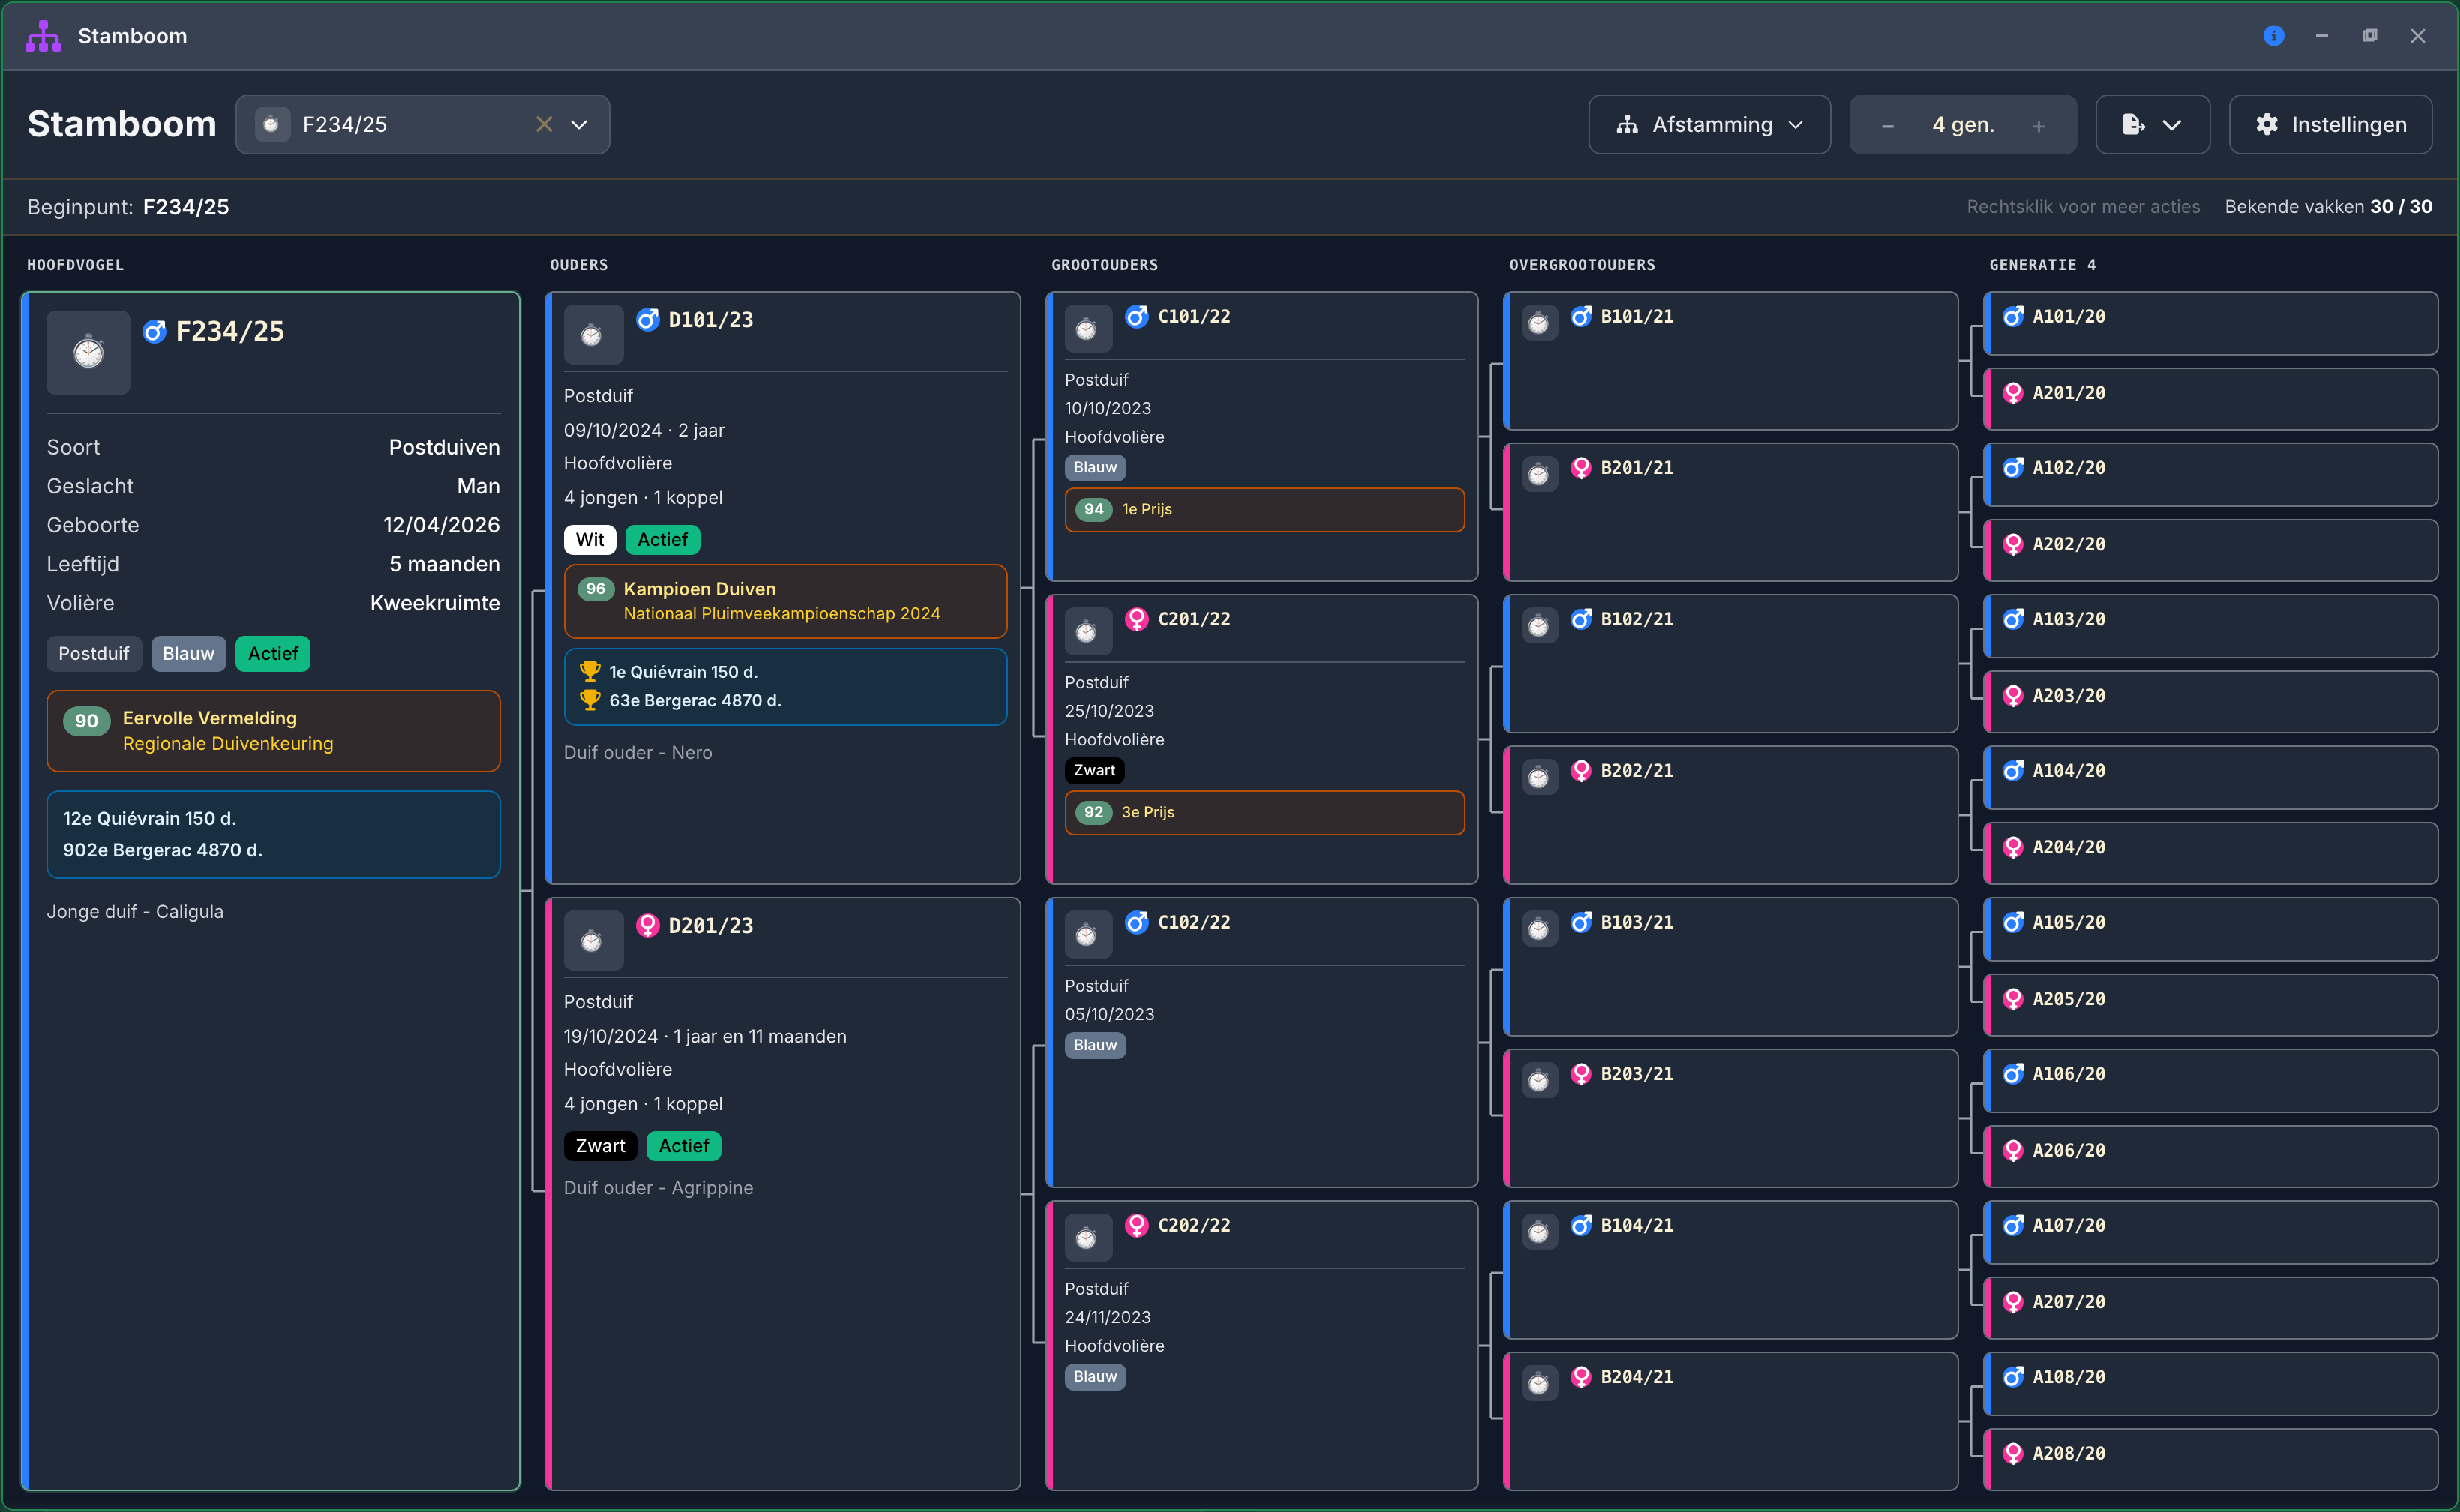Decrease generations with the minus button

click(1887, 126)
